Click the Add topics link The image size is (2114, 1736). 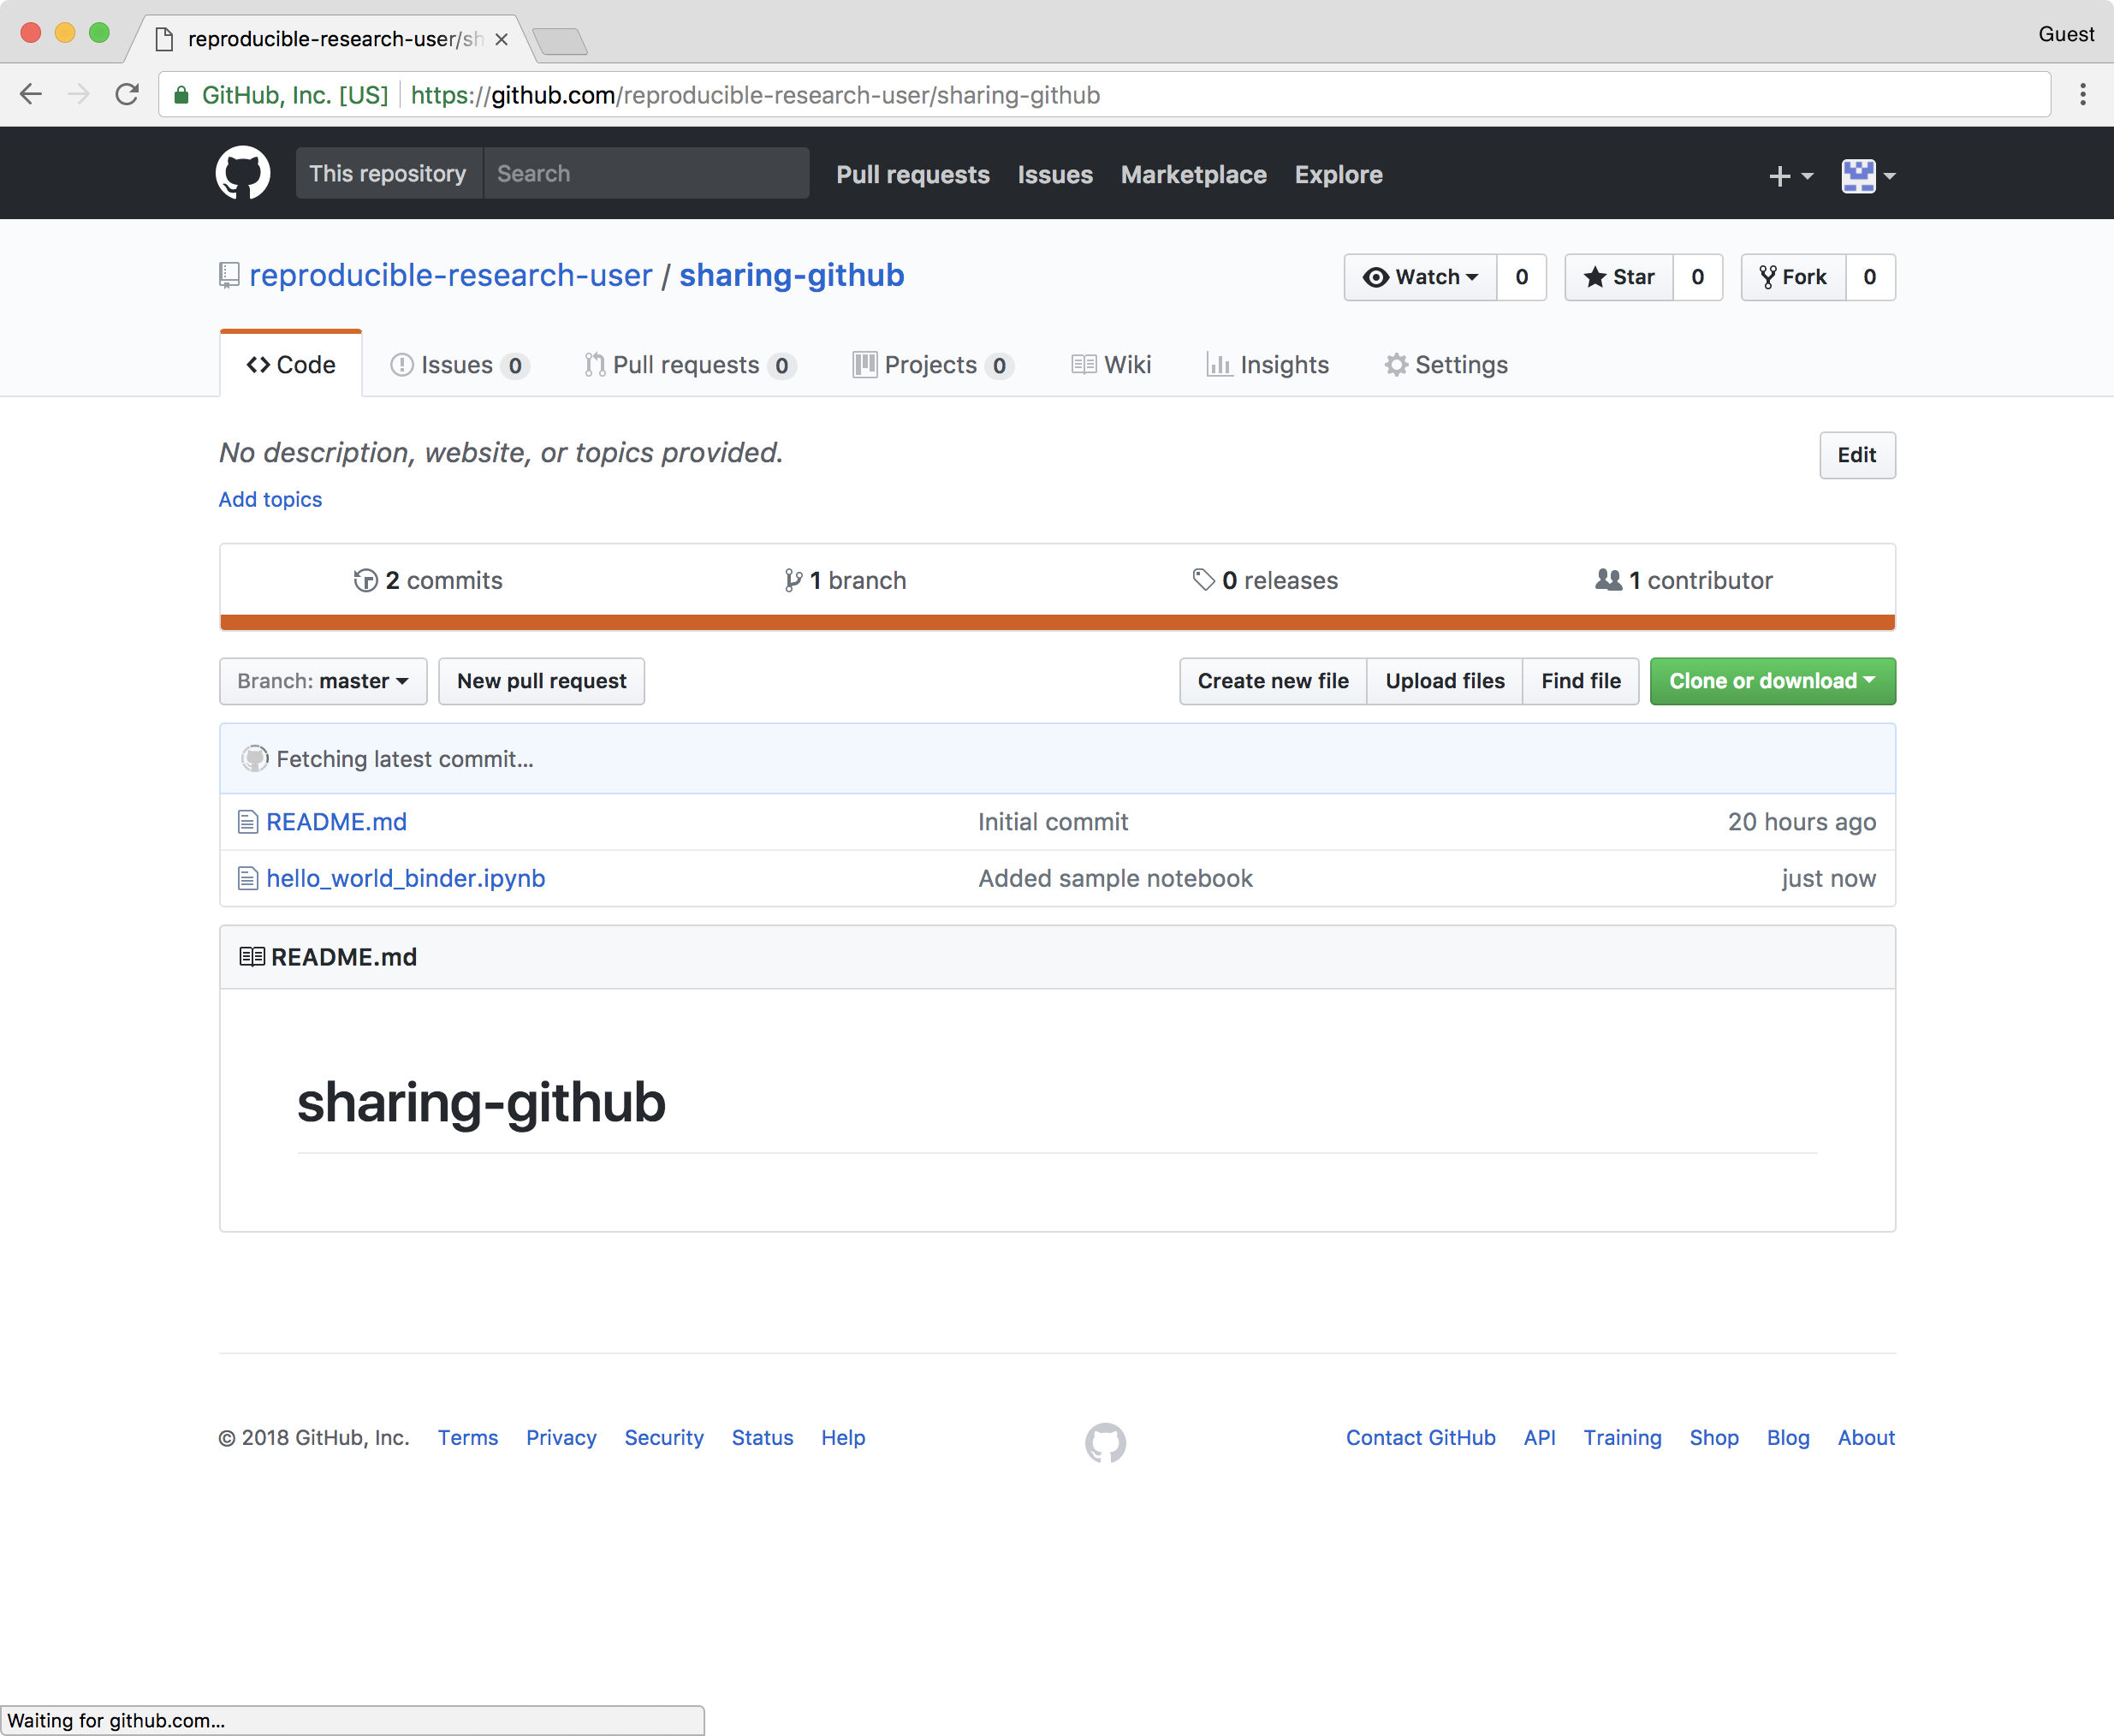(270, 498)
